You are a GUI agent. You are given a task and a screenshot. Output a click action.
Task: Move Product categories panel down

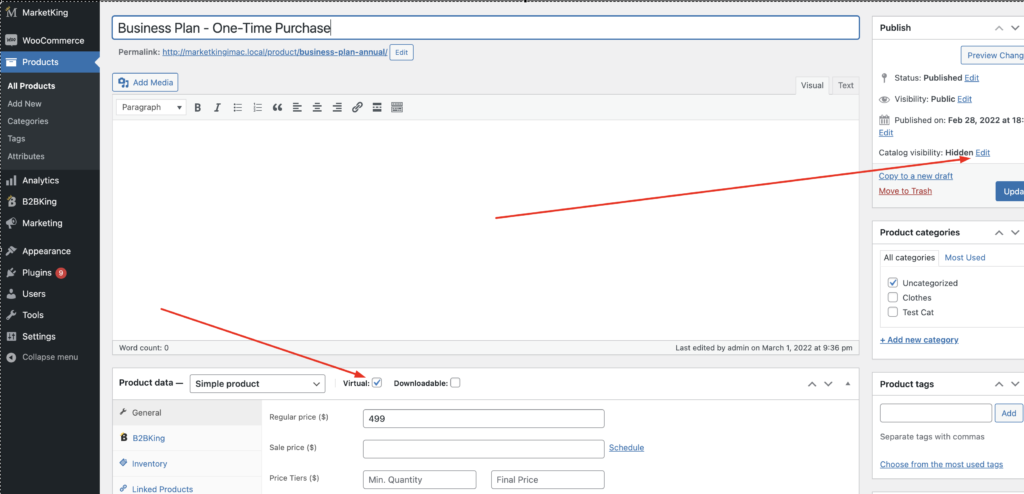[1016, 233]
